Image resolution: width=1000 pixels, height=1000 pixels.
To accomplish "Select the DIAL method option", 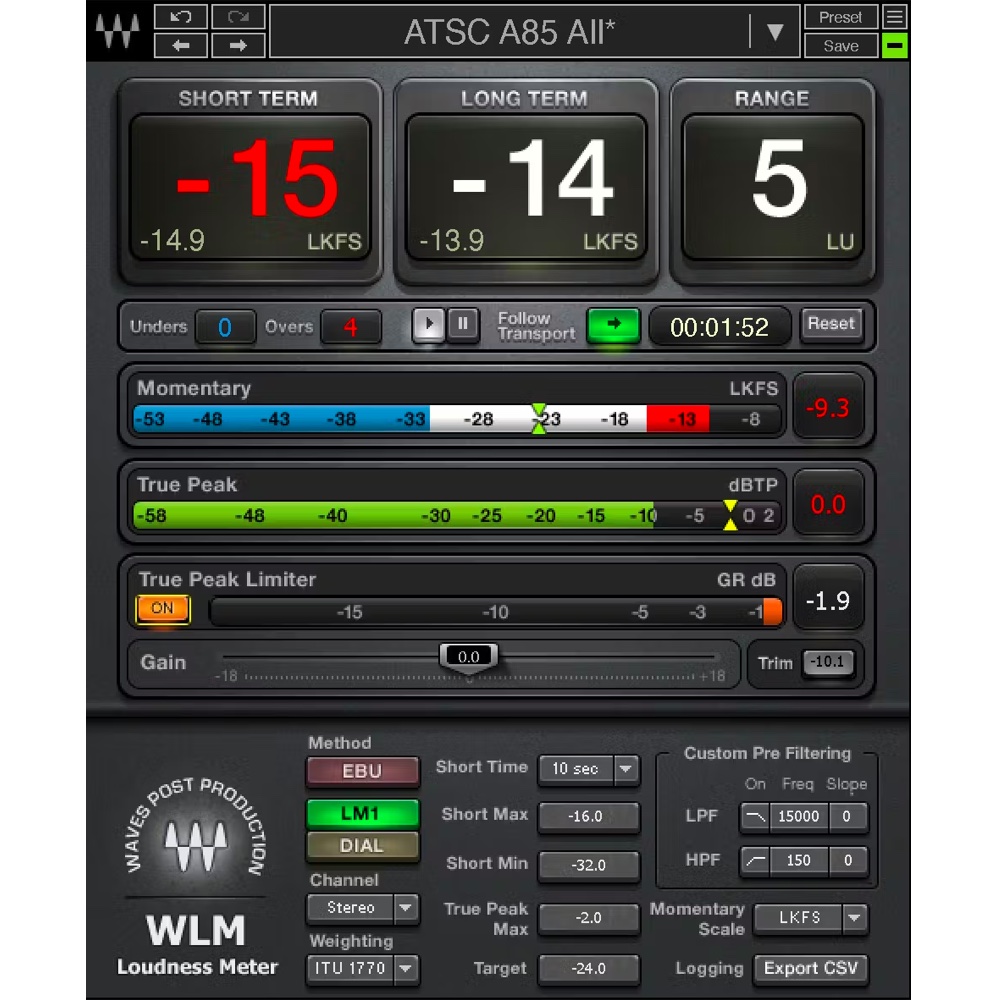I will [362, 846].
